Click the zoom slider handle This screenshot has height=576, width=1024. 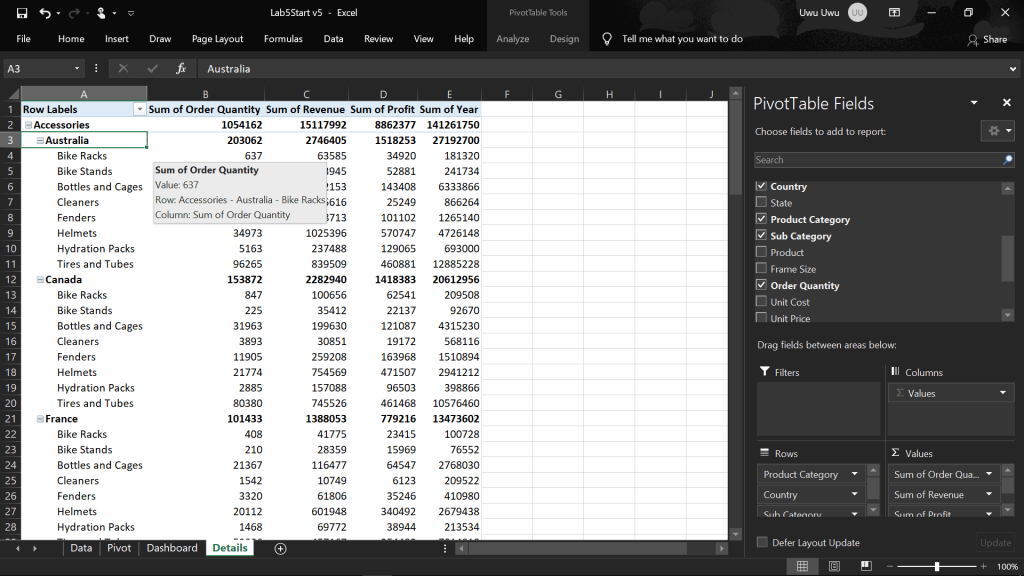pyautogui.click(x=937, y=566)
